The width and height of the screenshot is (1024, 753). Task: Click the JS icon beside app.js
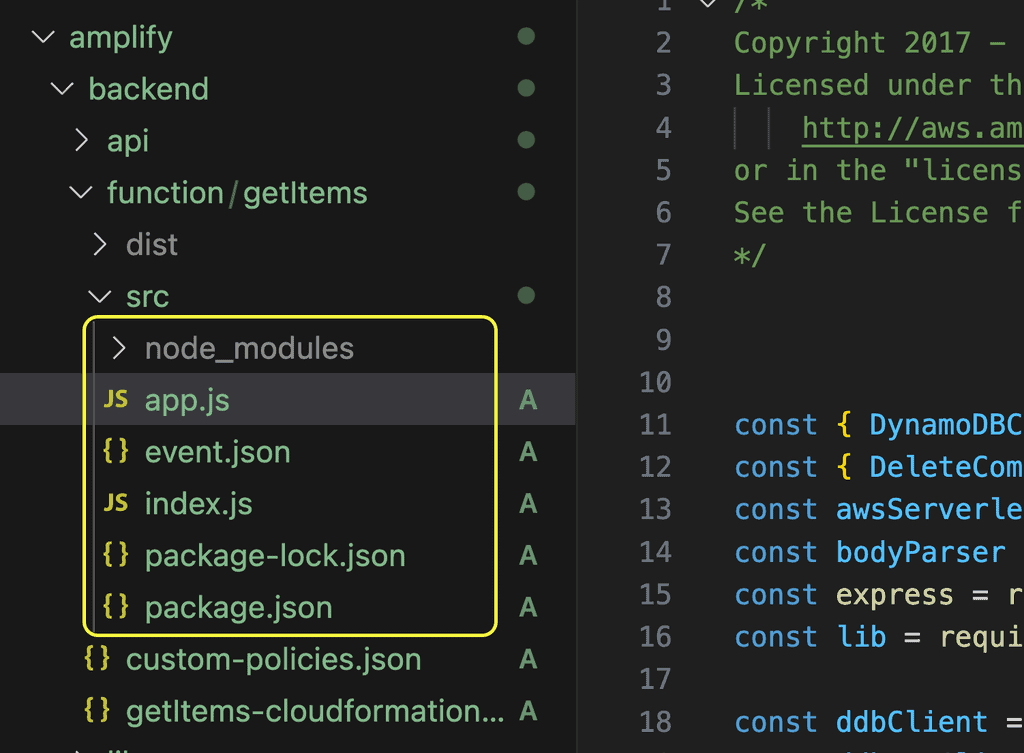[116, 400]
